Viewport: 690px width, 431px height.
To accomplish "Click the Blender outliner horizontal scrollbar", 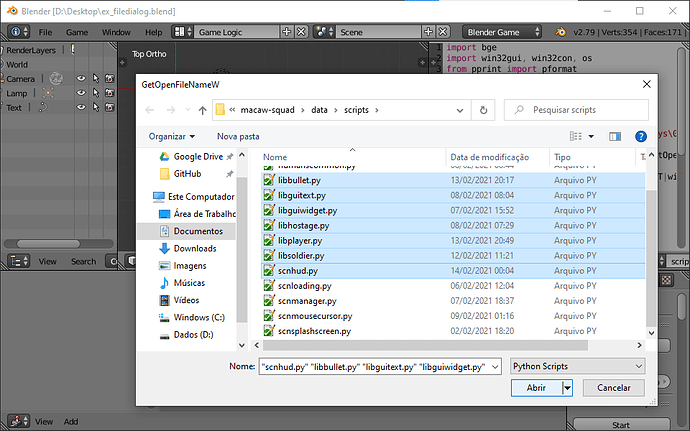I will tap(48, 244).
